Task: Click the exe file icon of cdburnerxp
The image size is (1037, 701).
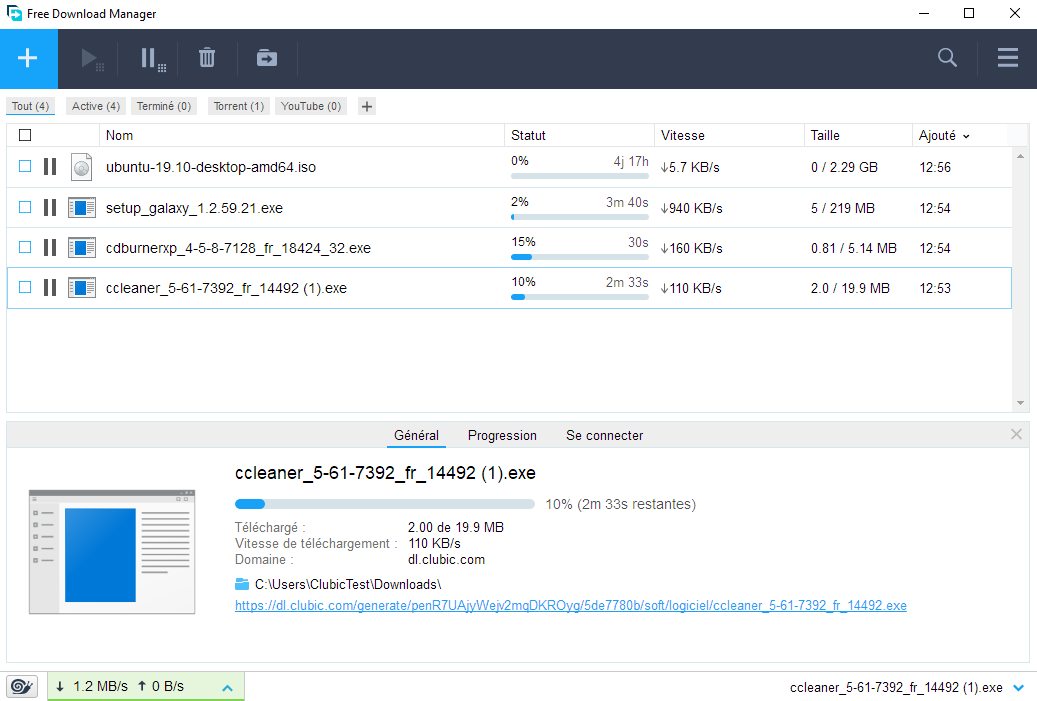Action: click(82, 247)
